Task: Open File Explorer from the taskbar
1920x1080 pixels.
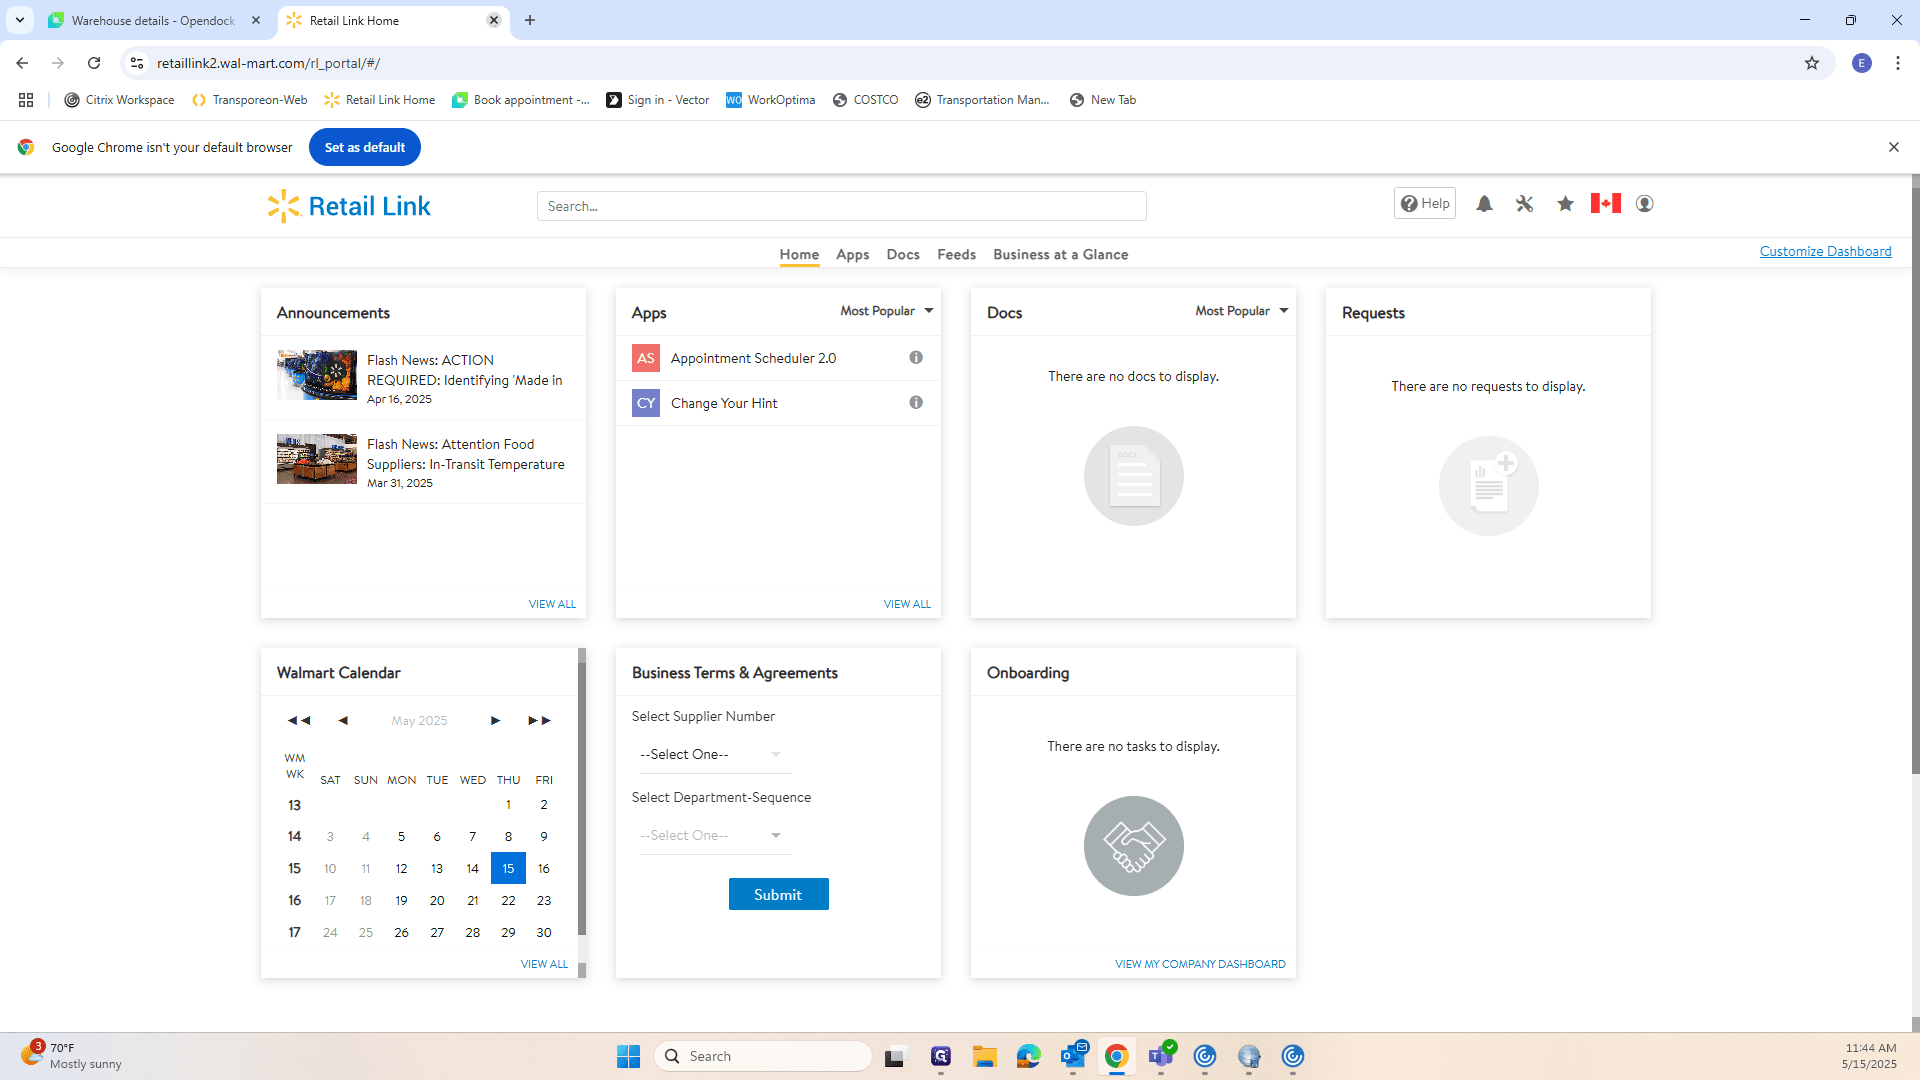Action: pos(985,1056)
